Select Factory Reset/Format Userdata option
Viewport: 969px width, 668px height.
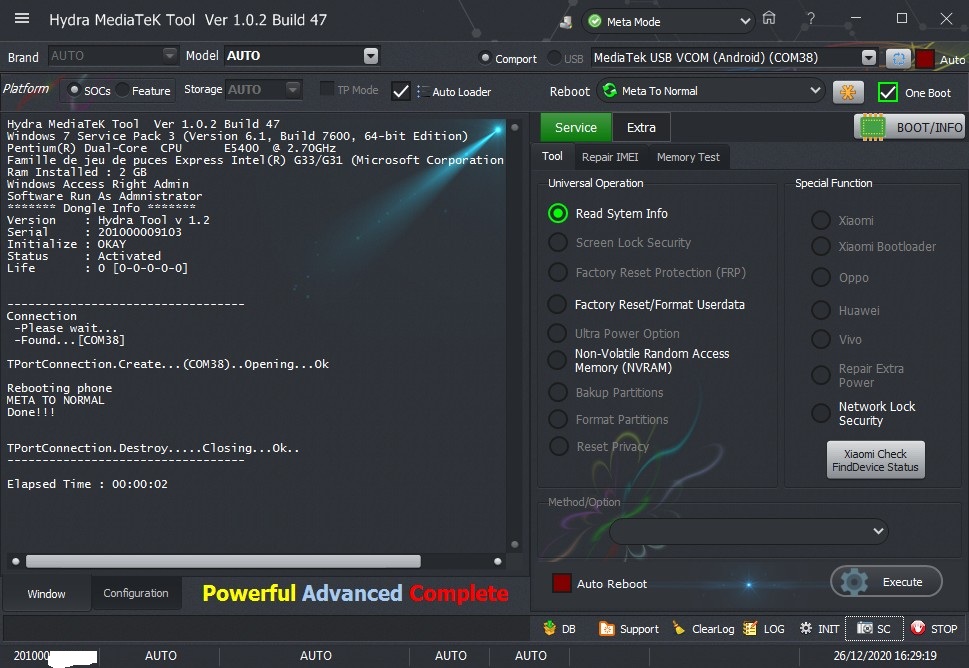(x=557, y=304)
